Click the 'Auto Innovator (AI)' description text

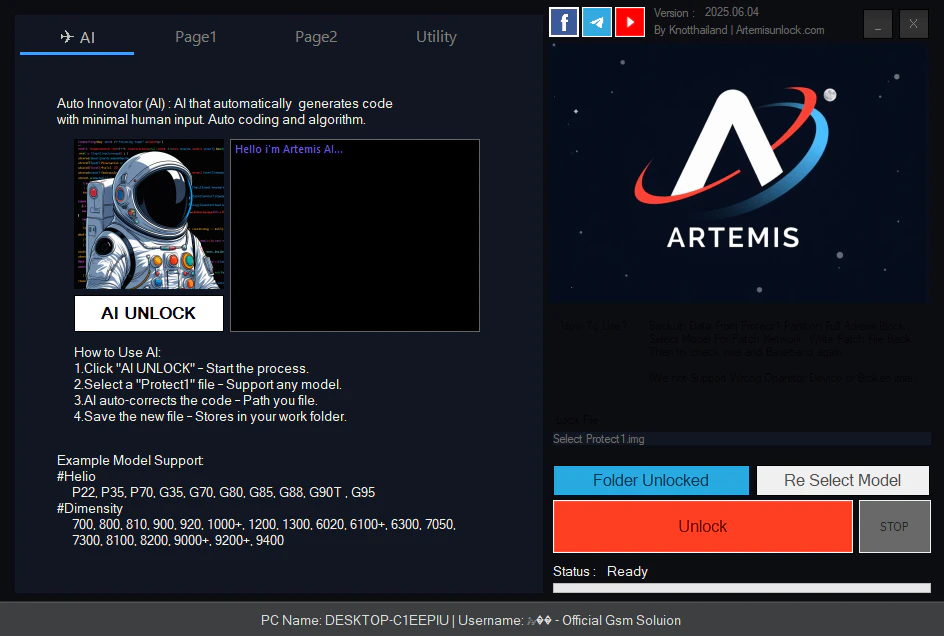[225, 111]
